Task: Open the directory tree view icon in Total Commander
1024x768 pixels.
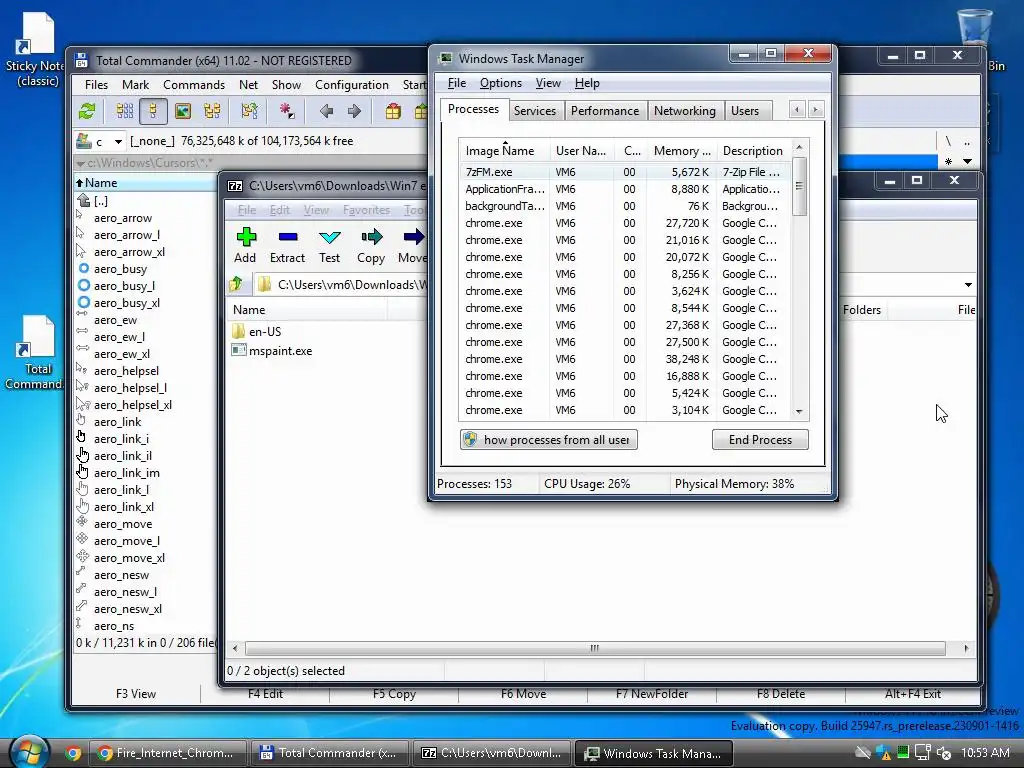Action: pos(212,111)
